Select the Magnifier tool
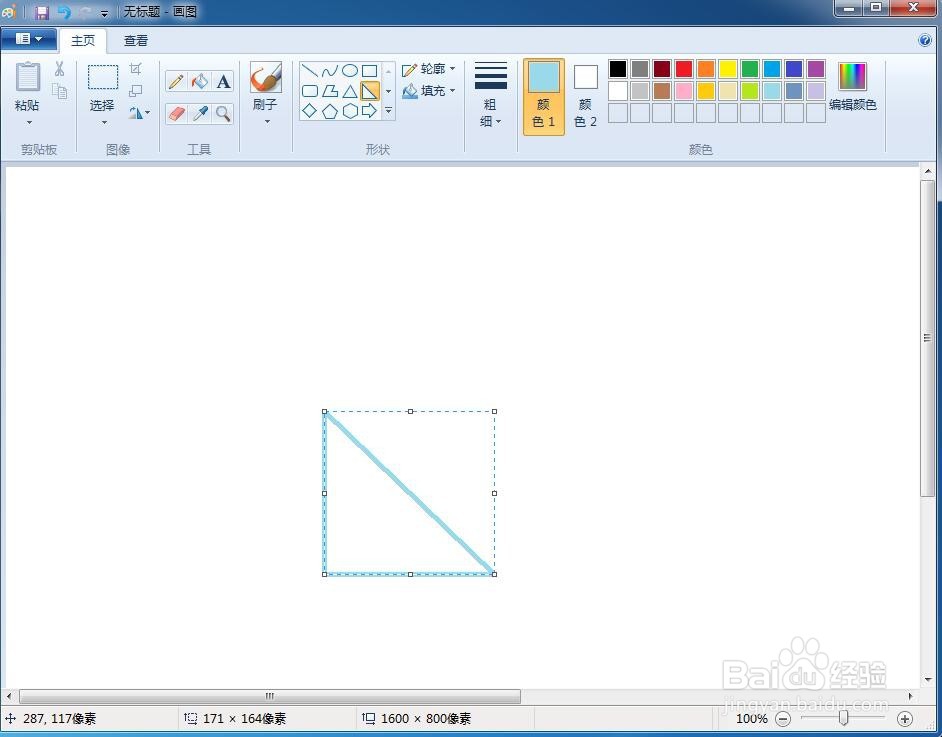Screen dimensions: 942x737 [x=223, y=114]
